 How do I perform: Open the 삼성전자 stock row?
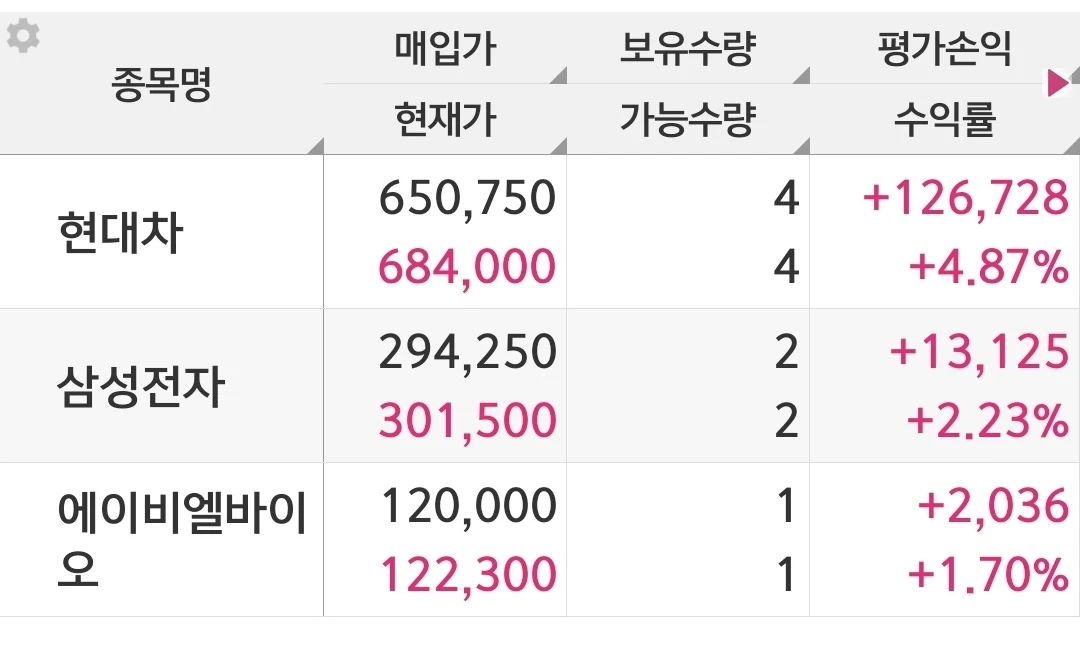point(540,386)
